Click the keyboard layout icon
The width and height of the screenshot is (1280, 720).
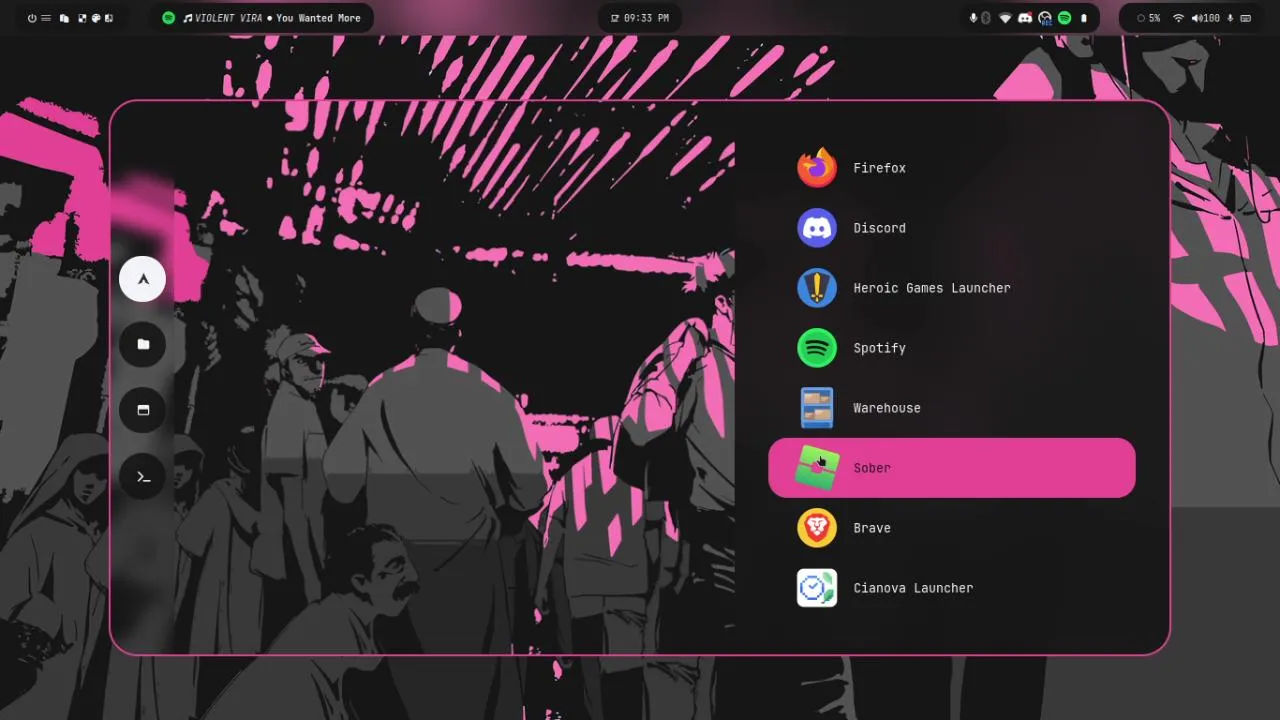point(1245,18)
